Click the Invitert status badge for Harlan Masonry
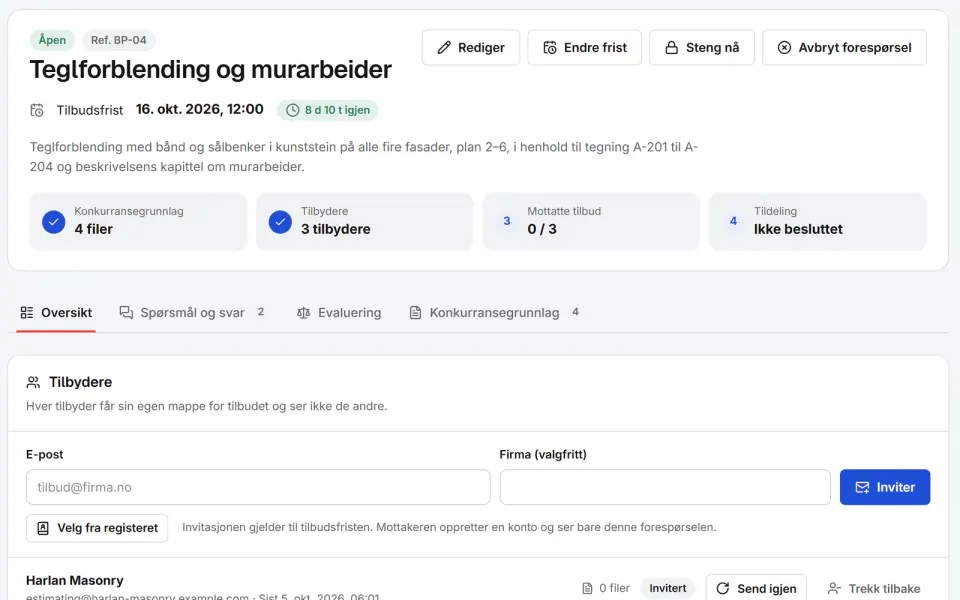 [667, 588]
